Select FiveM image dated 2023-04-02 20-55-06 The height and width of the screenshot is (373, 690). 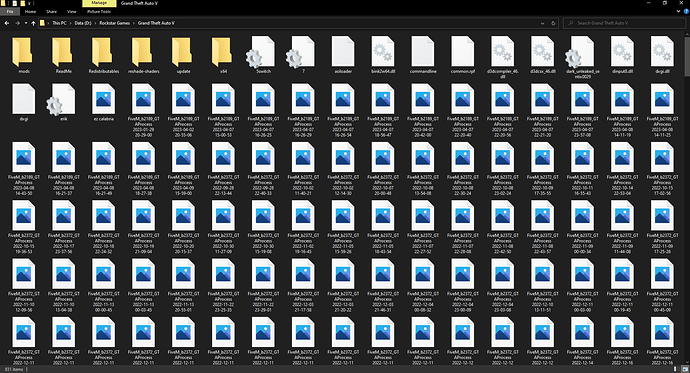[183, 110]
